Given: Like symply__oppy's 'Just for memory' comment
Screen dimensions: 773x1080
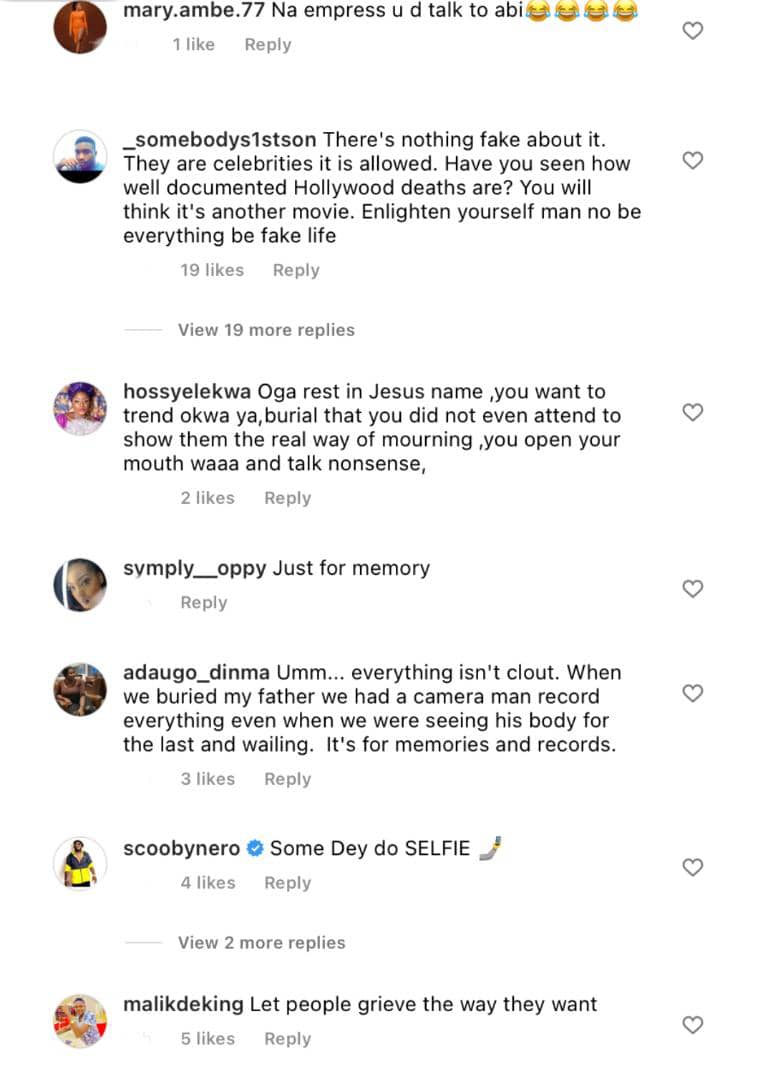Looking at the screenshot, I should (x=692, y=589).
